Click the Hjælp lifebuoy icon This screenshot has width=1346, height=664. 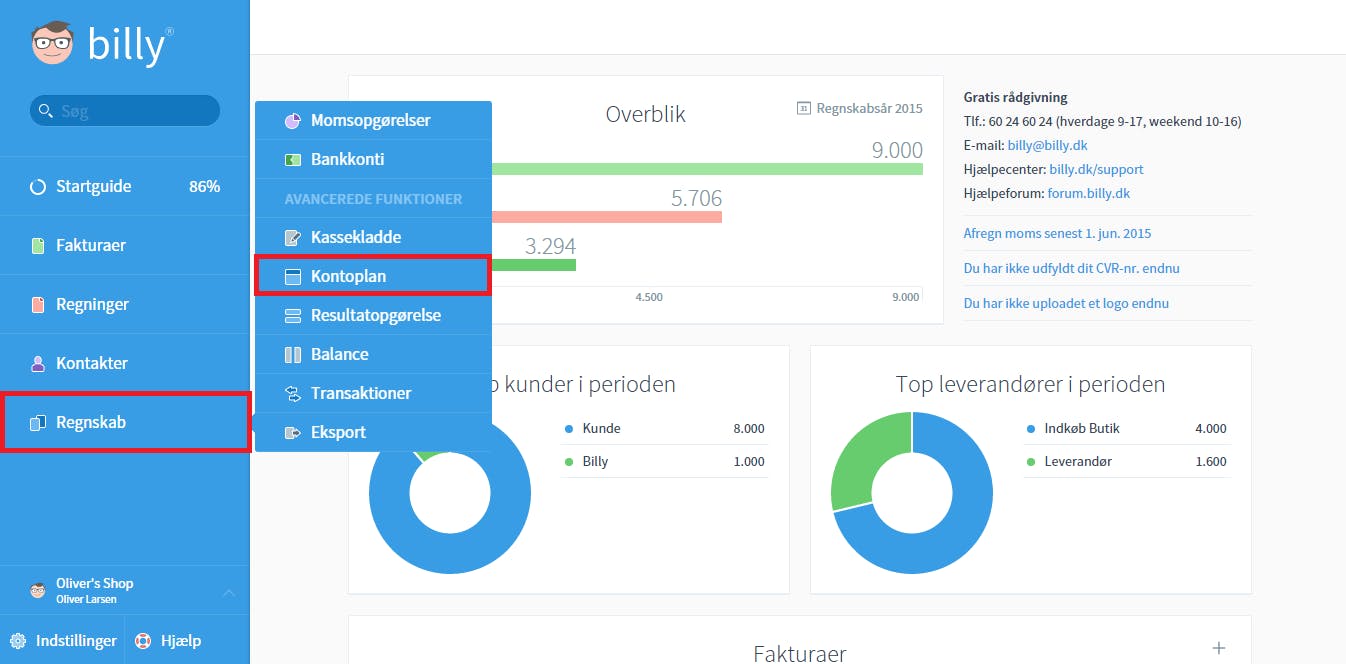pyautogui.click(x=143, y=641)
